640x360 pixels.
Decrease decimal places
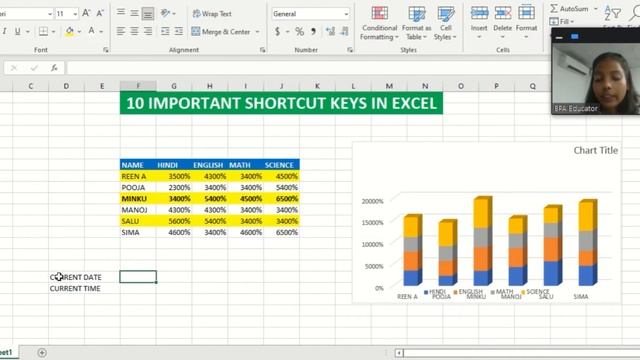click(x=344, y=31)
